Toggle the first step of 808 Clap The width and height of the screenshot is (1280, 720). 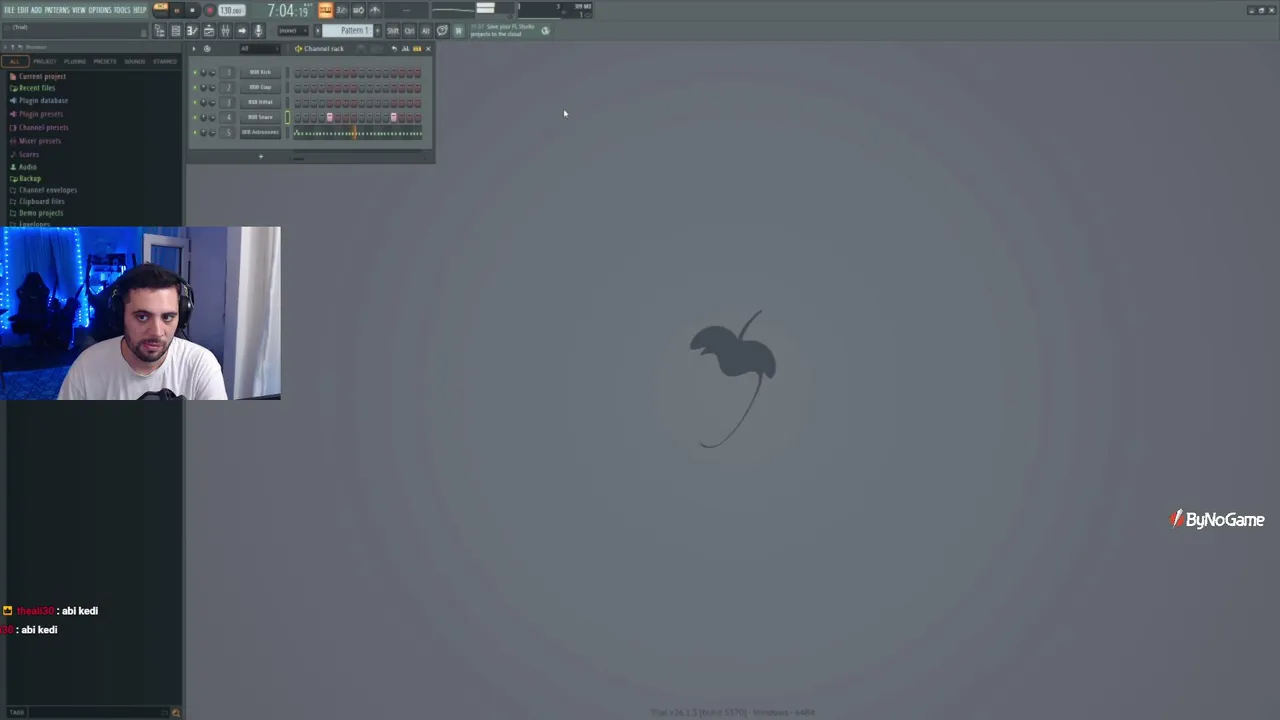298,87
